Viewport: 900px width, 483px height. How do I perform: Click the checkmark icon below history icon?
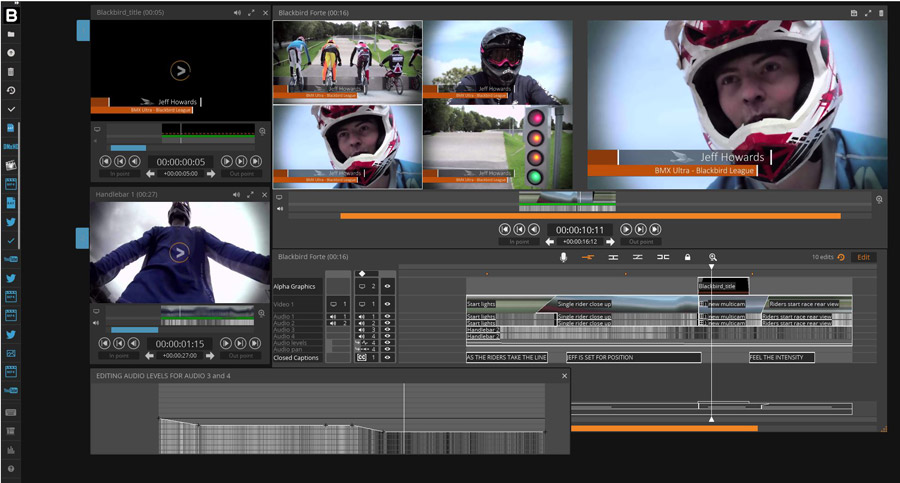pyautogui.click(x=11, y=109)
